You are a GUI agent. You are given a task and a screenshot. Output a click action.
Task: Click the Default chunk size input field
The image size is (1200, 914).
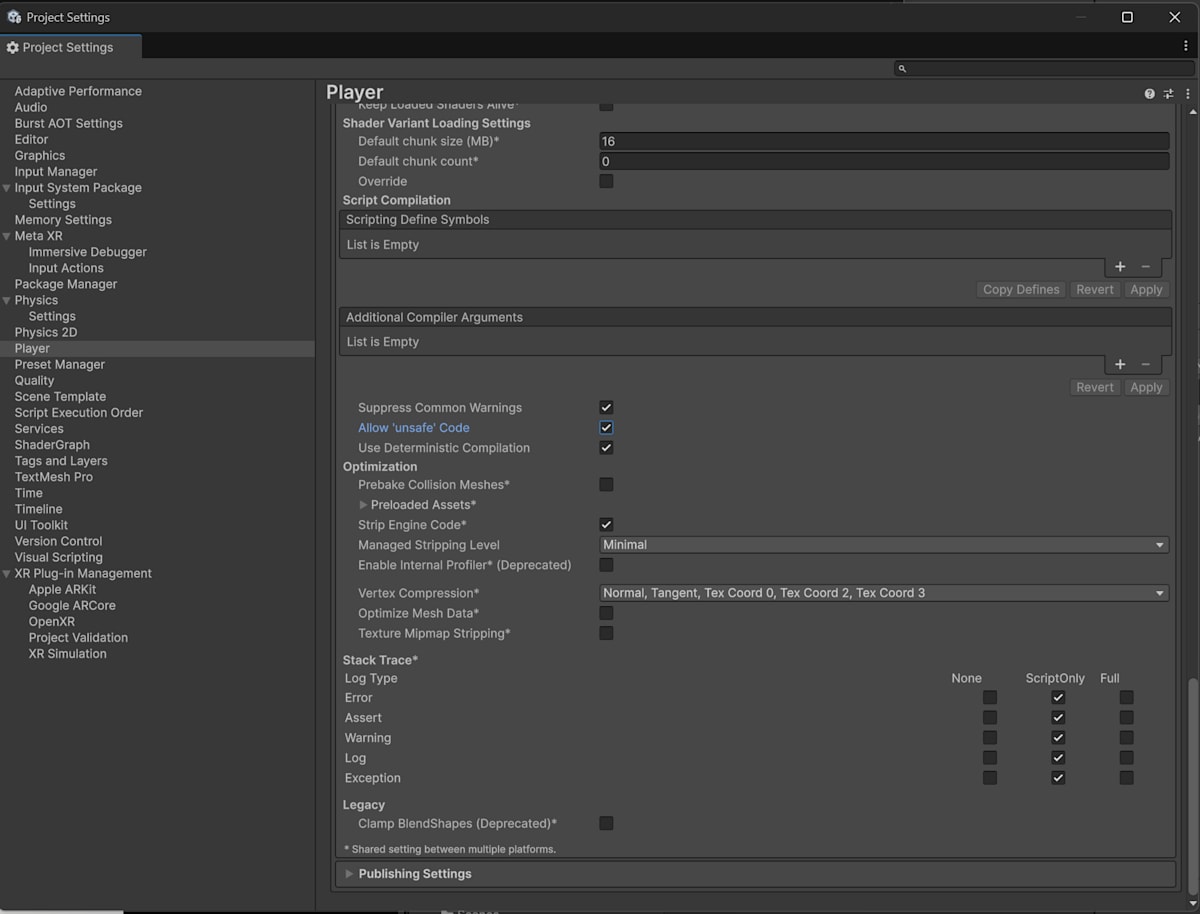tap(884, 142)
